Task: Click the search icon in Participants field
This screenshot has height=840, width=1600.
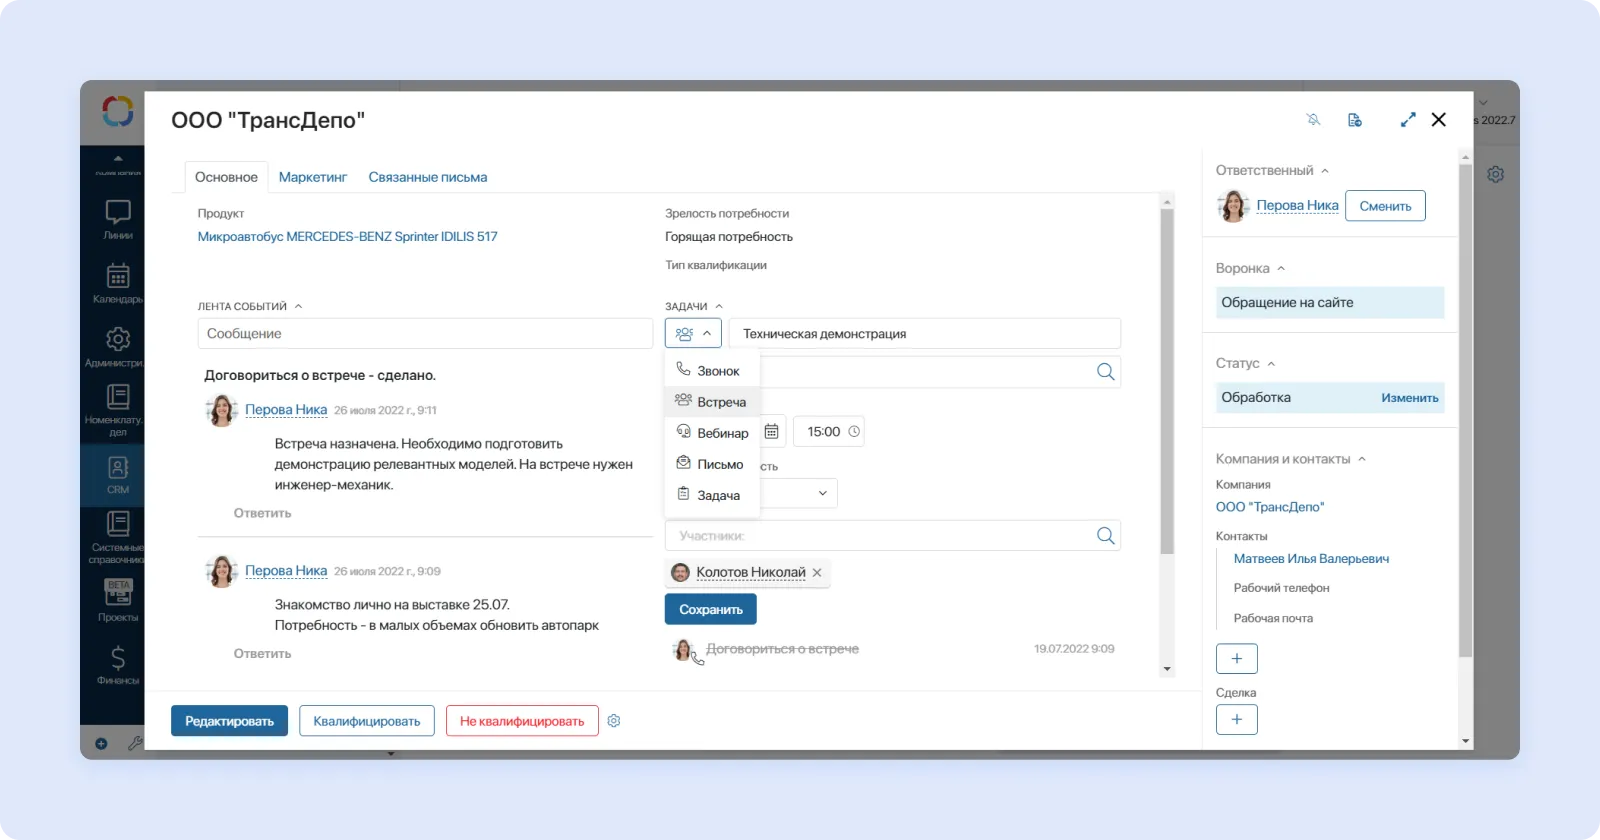Action: pyautogui.click(x=1105, y=536)
